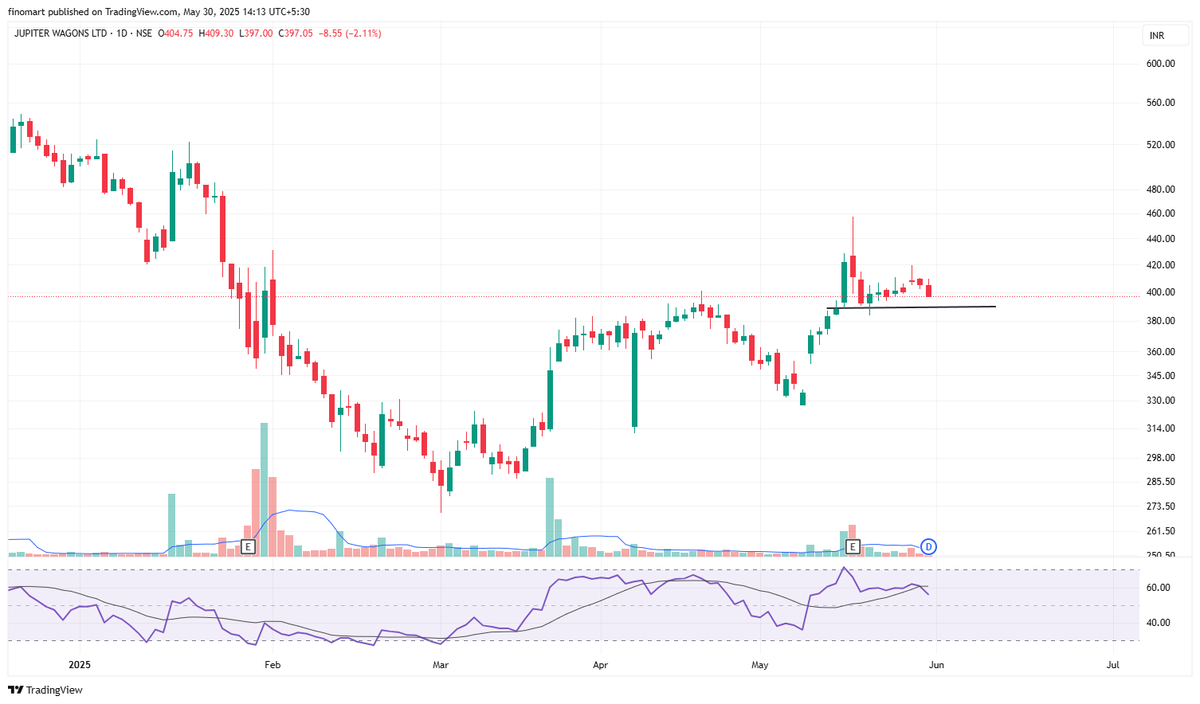Select the change value −8.55 (−2.11%)
Screen dimensions: 1200x704
[350, 33]
